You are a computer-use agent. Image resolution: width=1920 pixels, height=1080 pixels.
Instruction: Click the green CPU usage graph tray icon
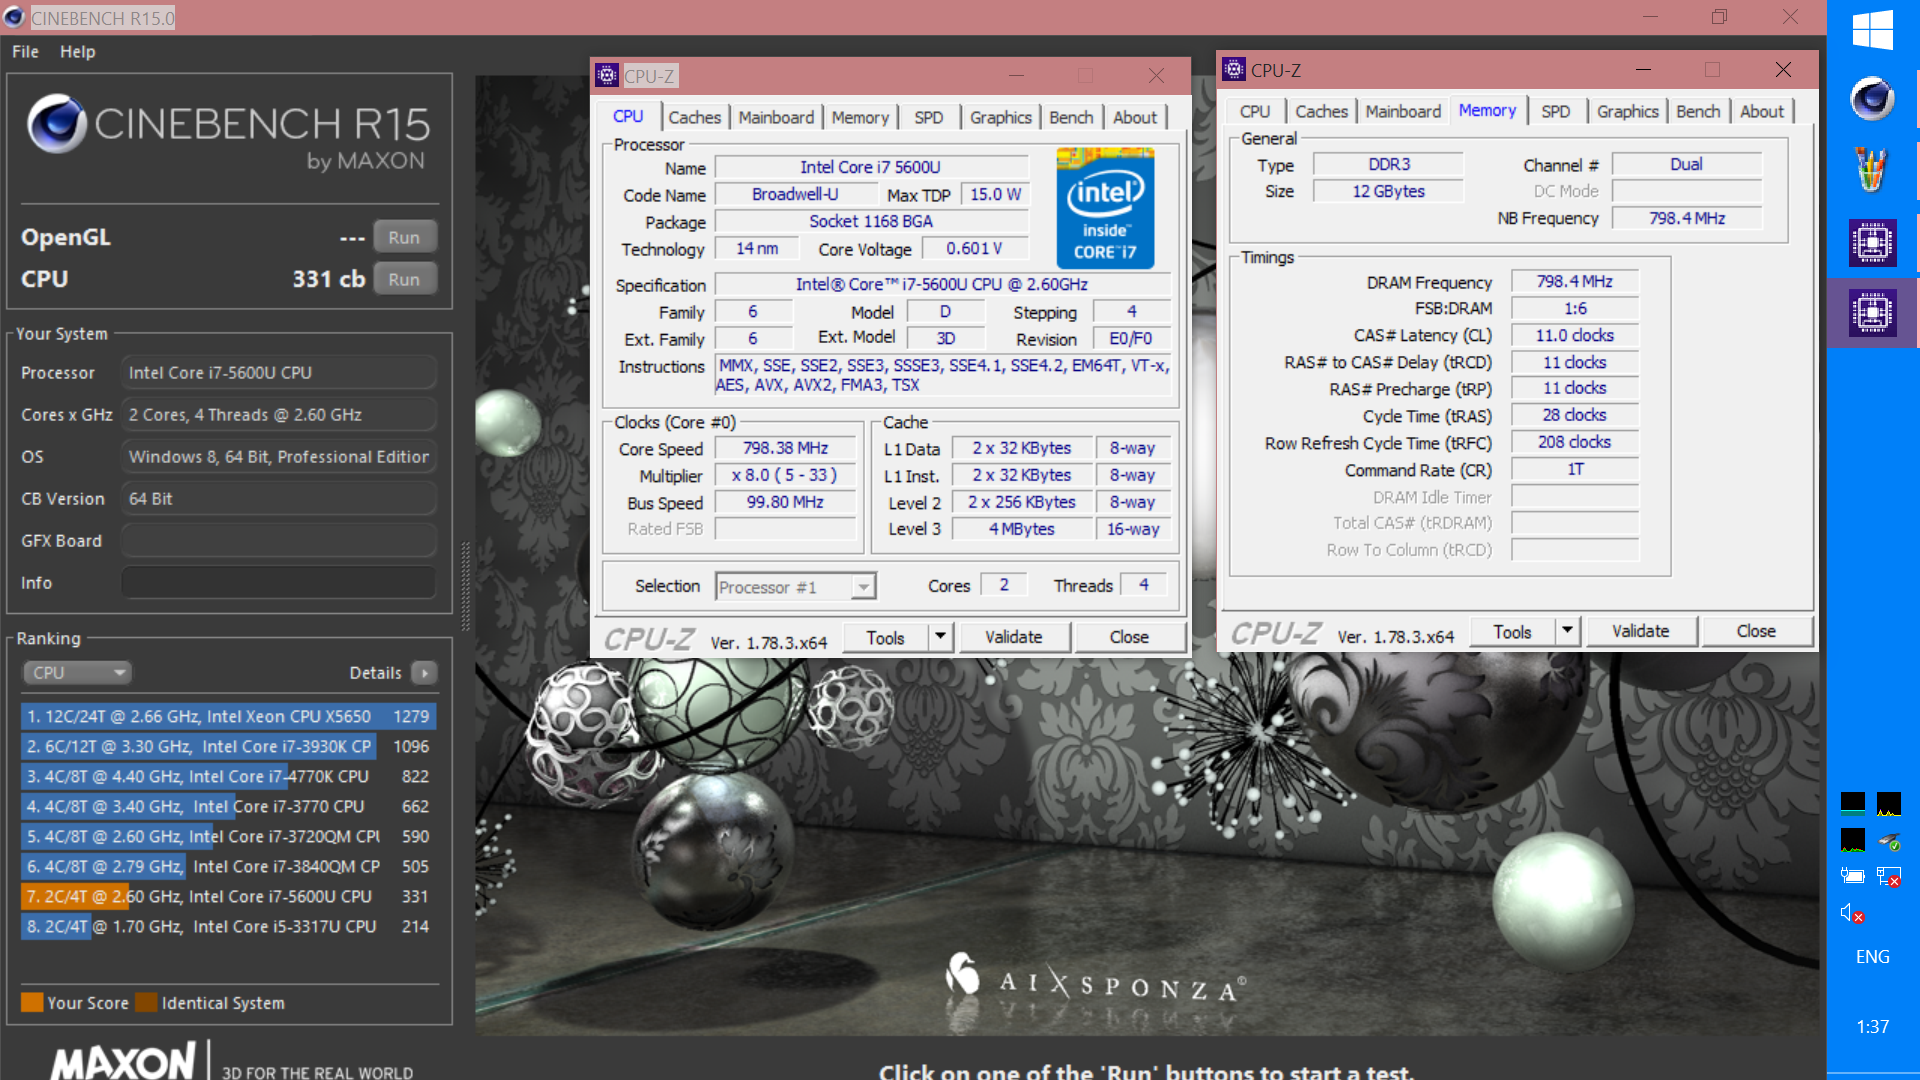click(1852, 840)
